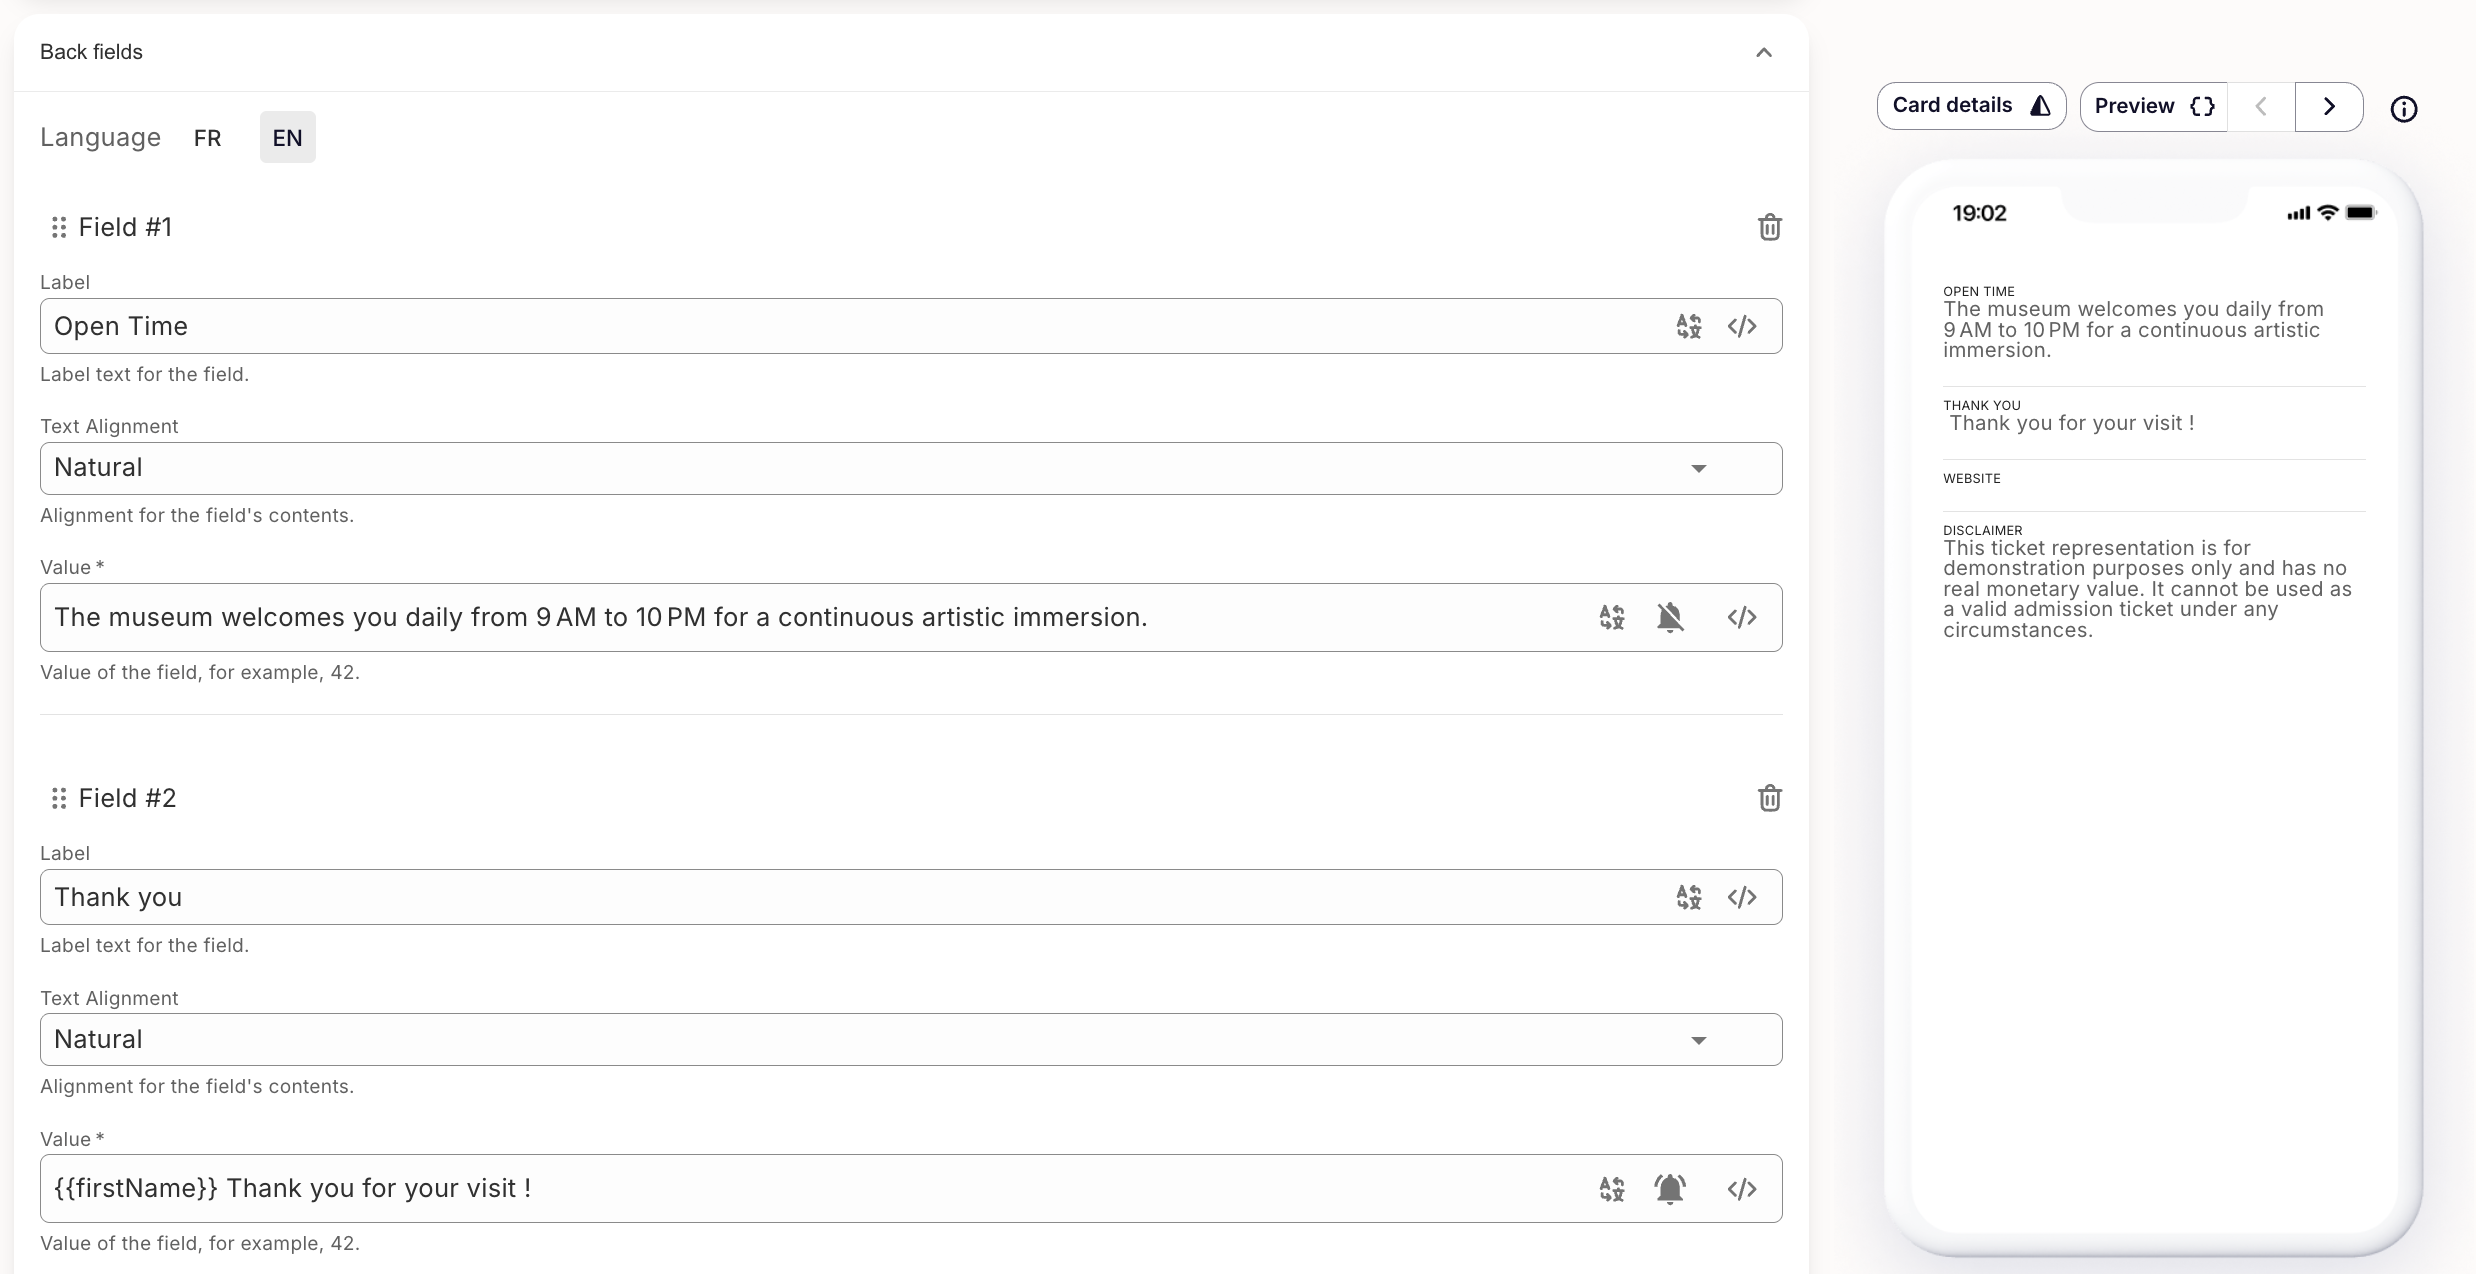Enable change notification for Field #1 value
2476x1274 pixels.
(1669, 617)
